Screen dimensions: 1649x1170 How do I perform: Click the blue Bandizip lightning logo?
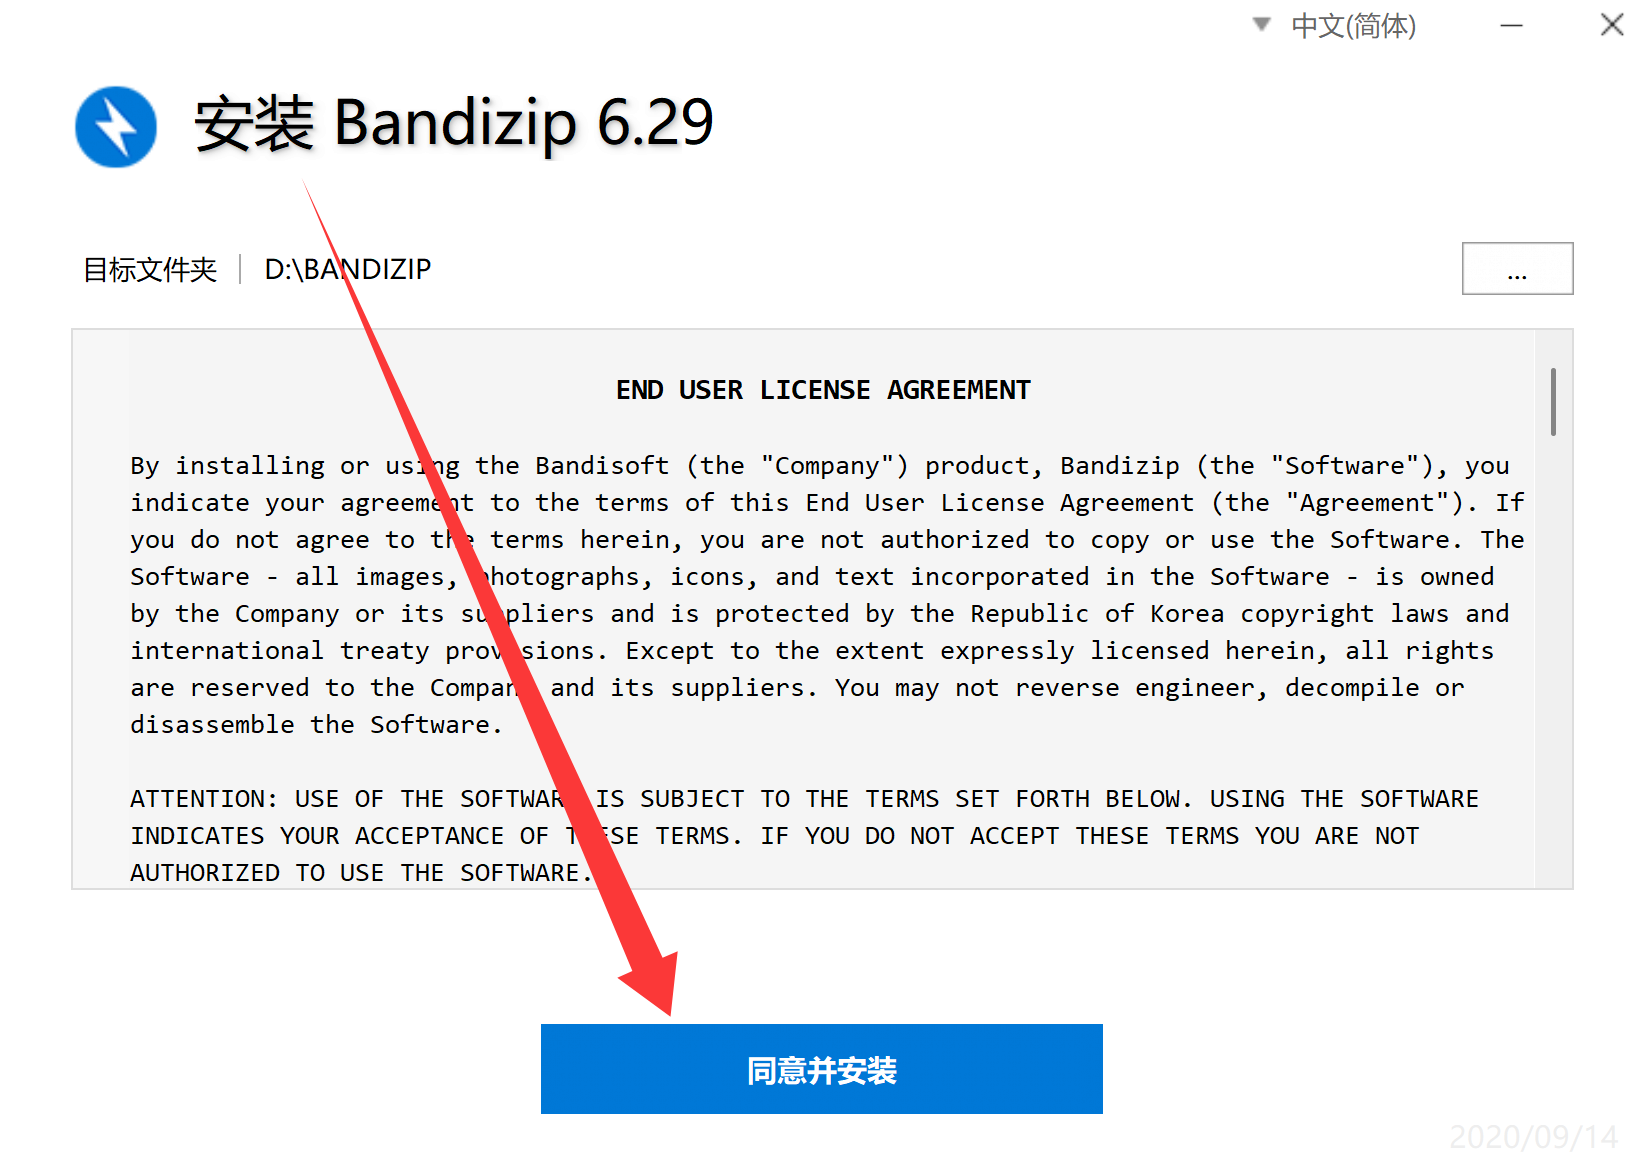pyautogui.click(x=116, y=127)
